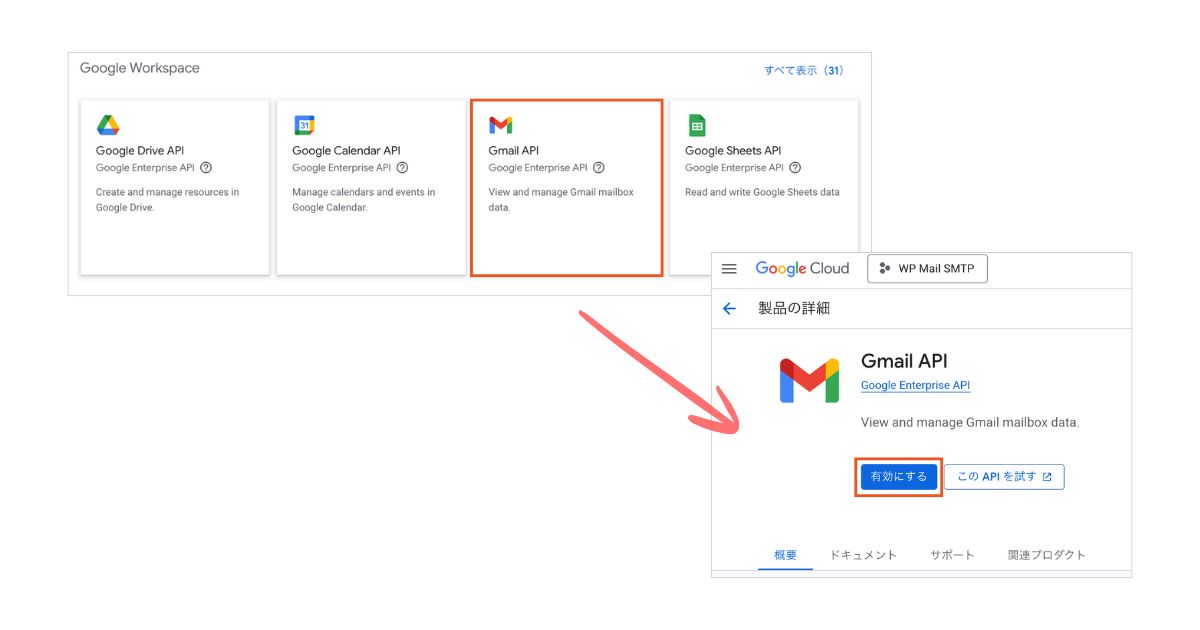Viewport: 1200px width, 630px height.
Task: Open the ドキュメント tab
Action: click(863, 555)
